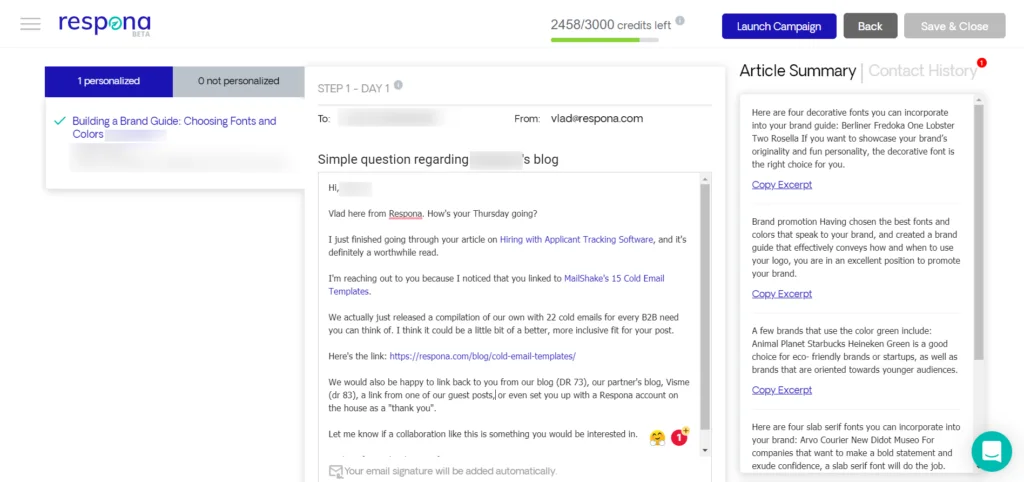Go back with the Back button
Viewport: 1024px width, 482px height.
[870, 26]
